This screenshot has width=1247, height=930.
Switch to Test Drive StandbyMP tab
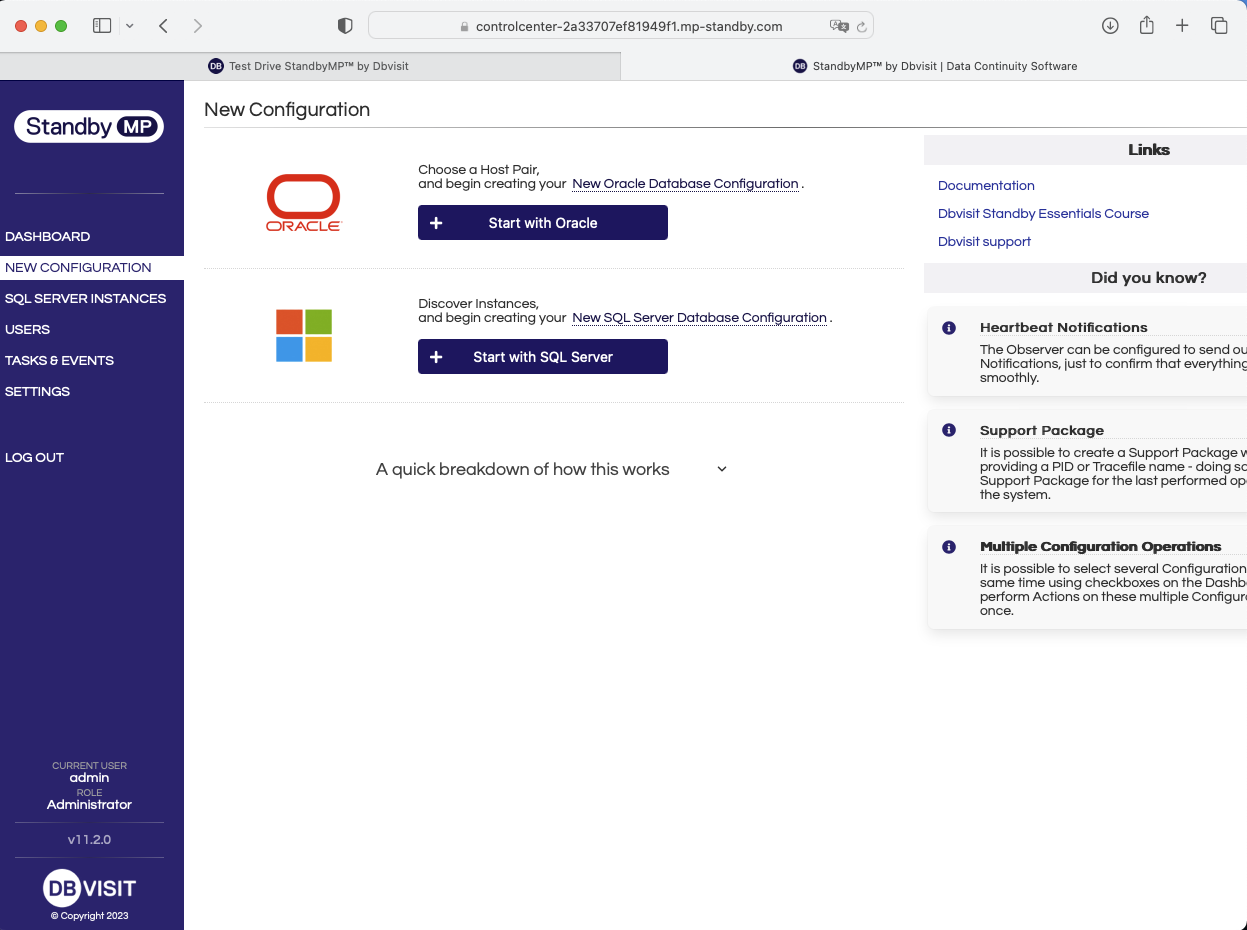[x=310, y=66]
